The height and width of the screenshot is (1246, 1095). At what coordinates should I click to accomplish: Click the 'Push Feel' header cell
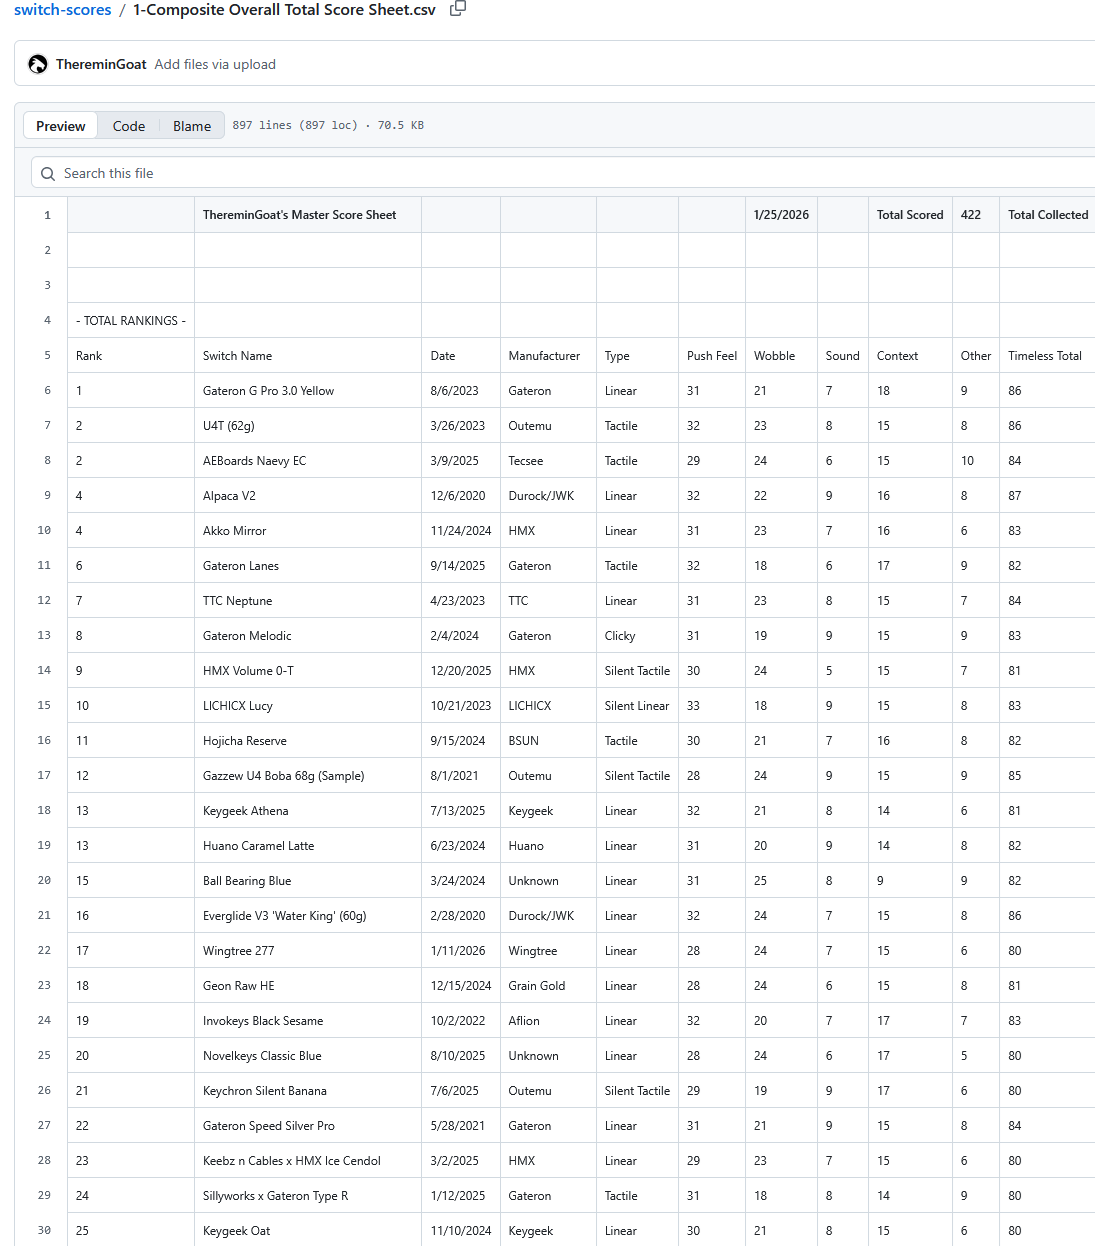pyautogui.click(x=712, y=355)
